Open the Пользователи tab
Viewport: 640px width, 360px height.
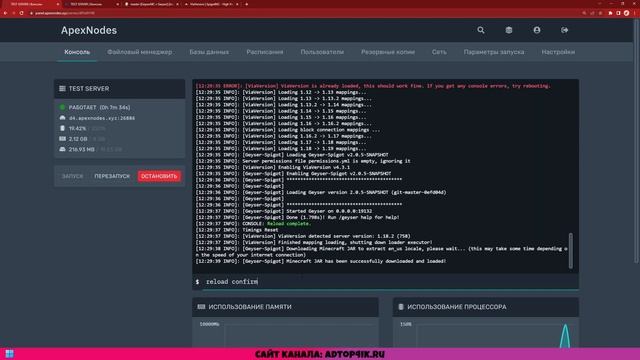pos(322,52)
